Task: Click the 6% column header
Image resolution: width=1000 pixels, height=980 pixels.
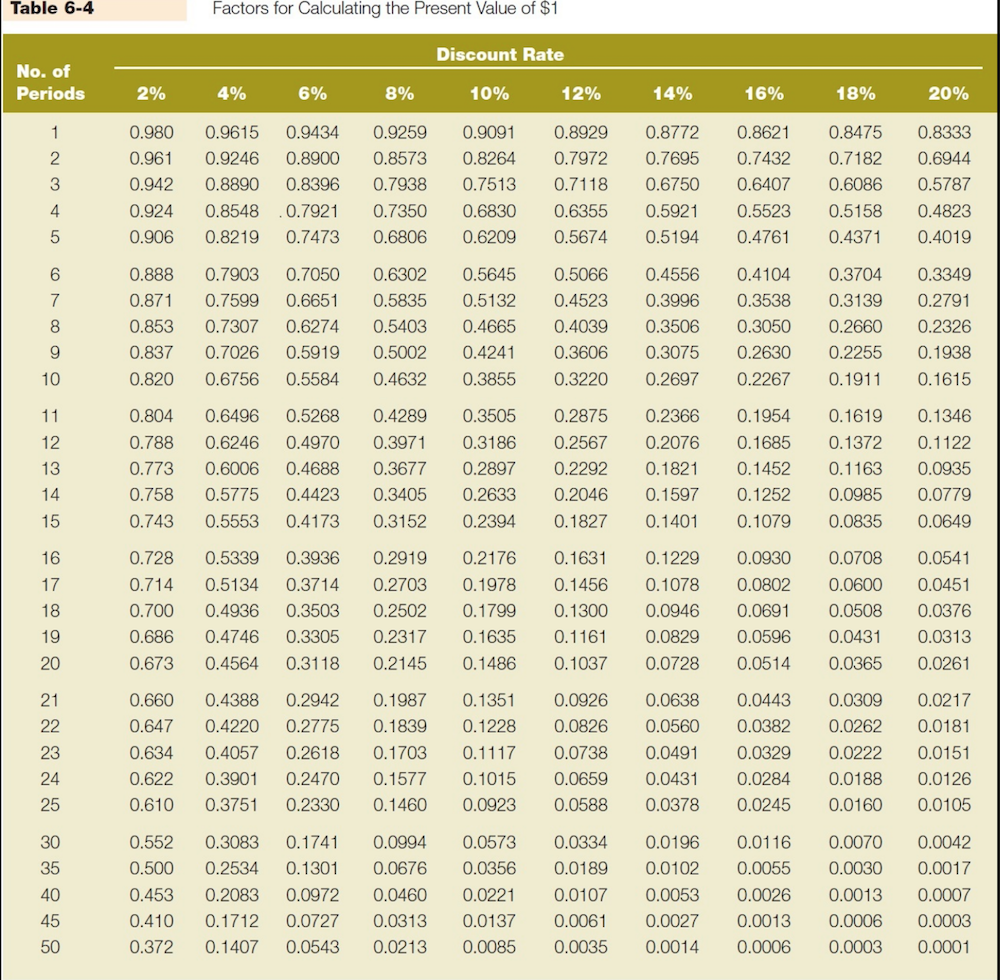Action: (312, 94)
